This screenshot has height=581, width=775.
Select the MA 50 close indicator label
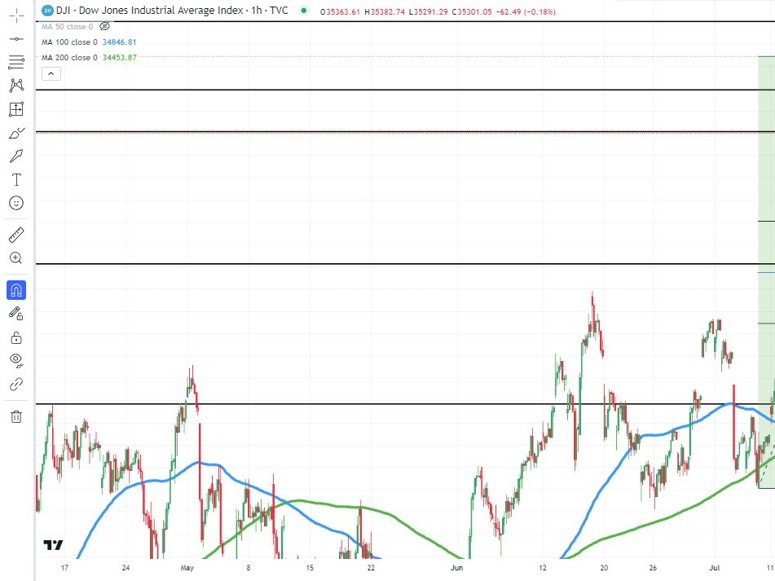coord(67,27)
